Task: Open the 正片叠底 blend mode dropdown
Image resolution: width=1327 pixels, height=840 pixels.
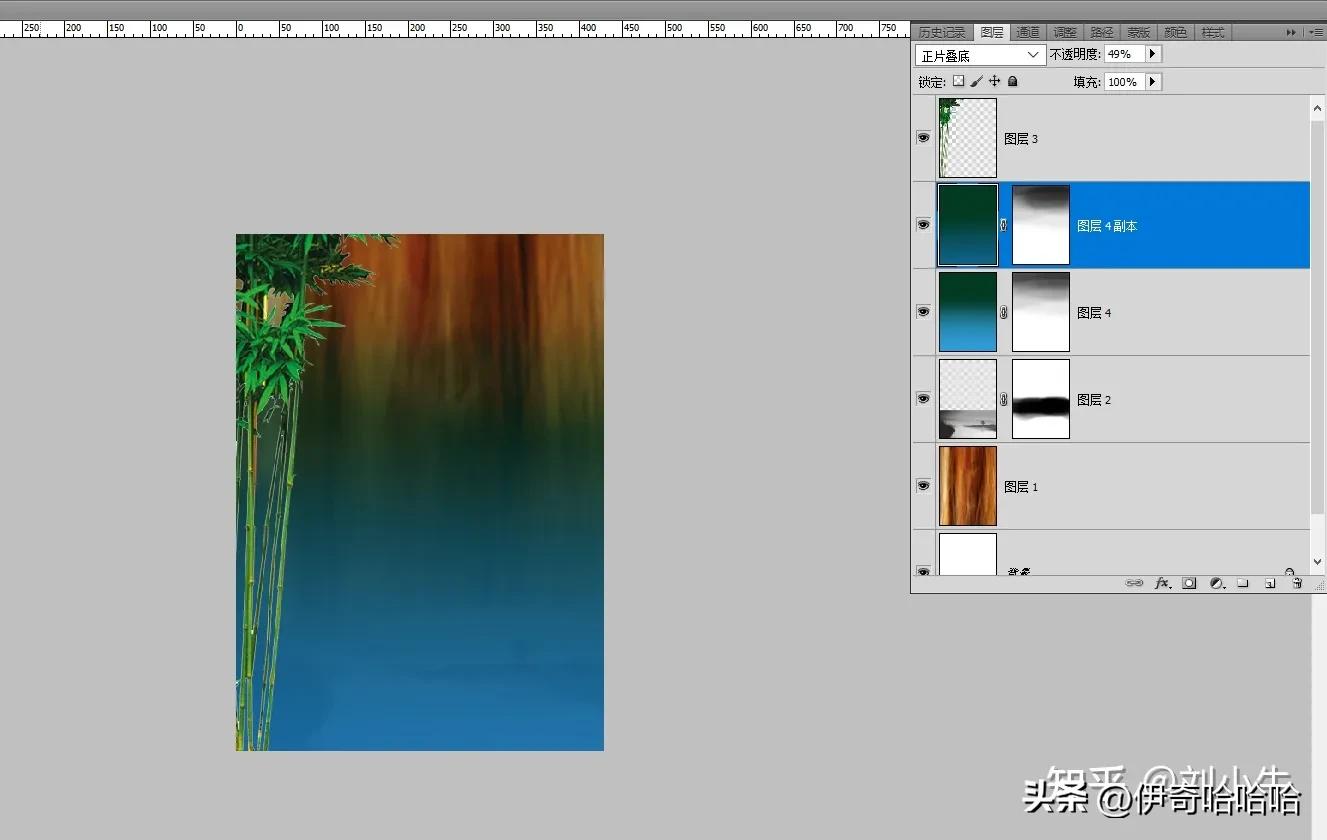Action: [x=980, y=55]
